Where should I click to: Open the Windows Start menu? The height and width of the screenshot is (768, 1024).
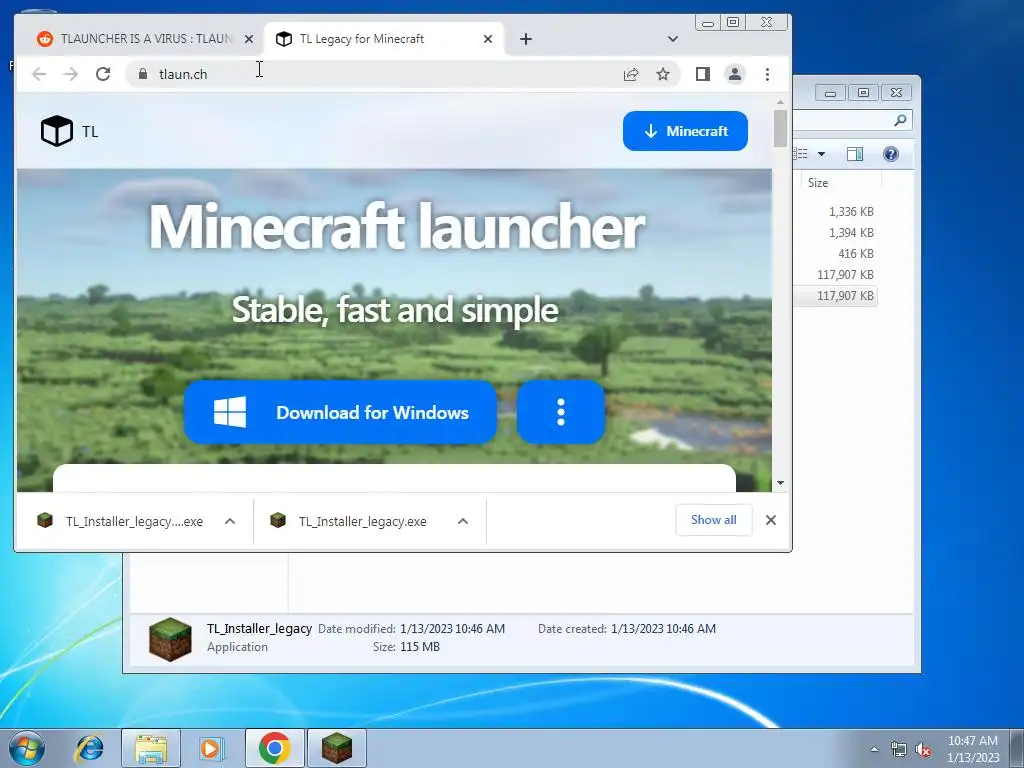point(27,748)
